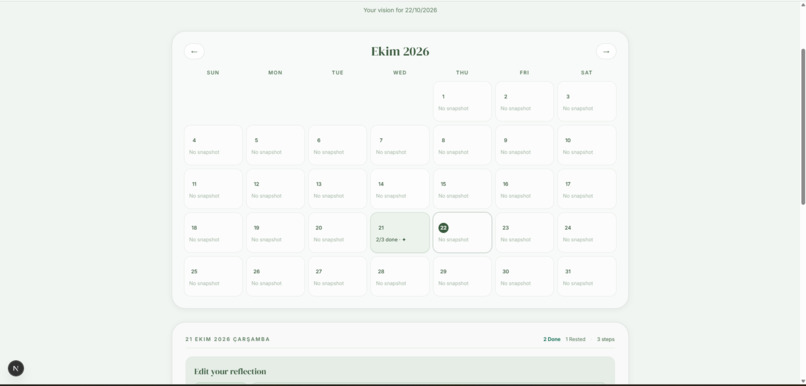This screenshot has height=386, width=806.
Task: Click the FRI column header
Action: coord(524,72)
